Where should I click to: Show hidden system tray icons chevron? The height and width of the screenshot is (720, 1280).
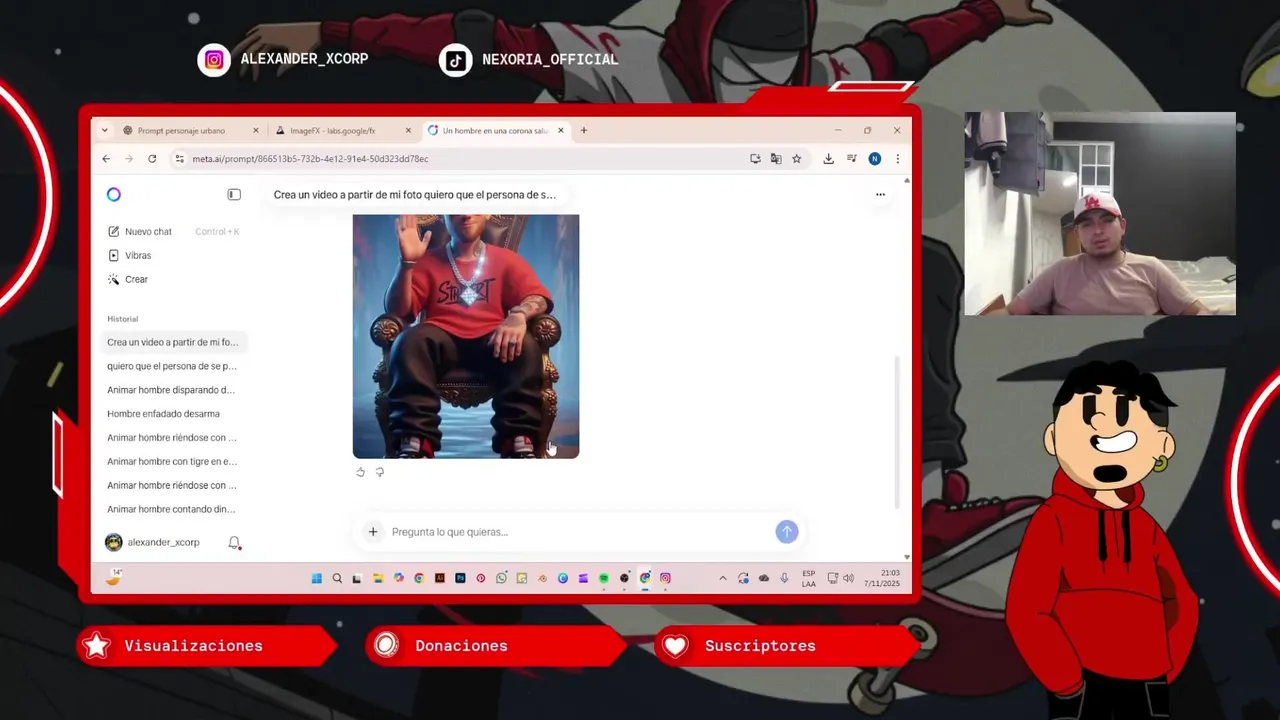pos(723,578)
